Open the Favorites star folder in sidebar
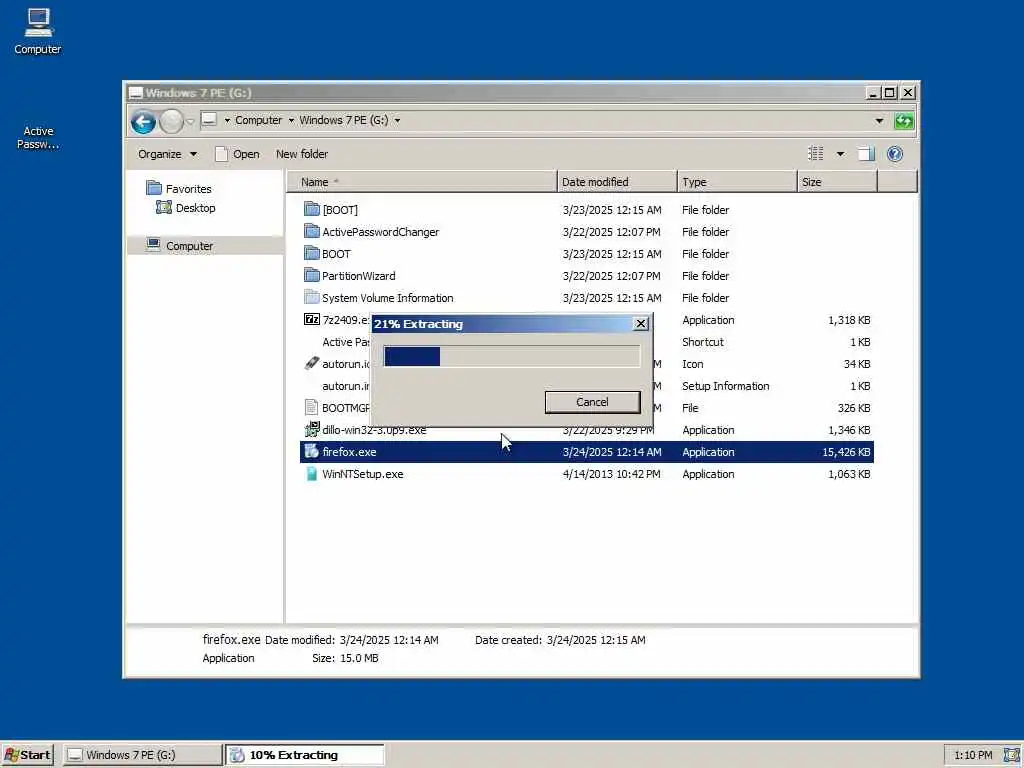 point(154,188)
